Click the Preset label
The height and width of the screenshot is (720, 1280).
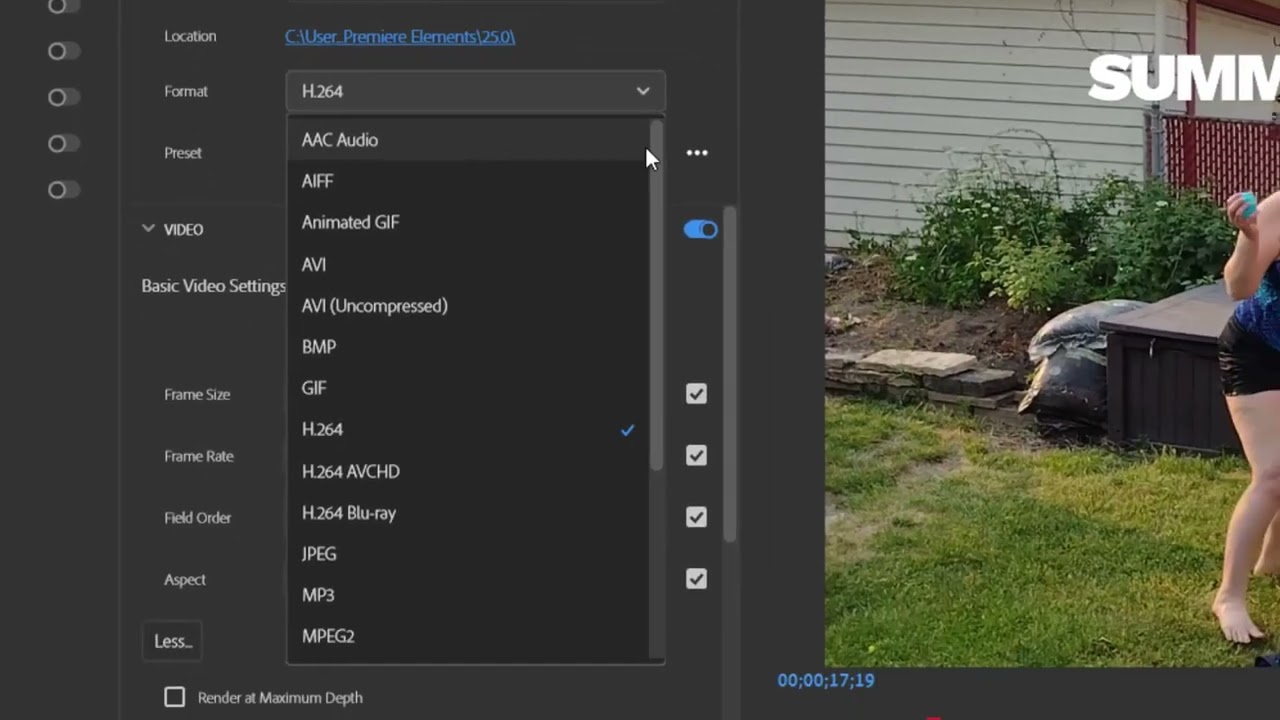pos(183,153)
